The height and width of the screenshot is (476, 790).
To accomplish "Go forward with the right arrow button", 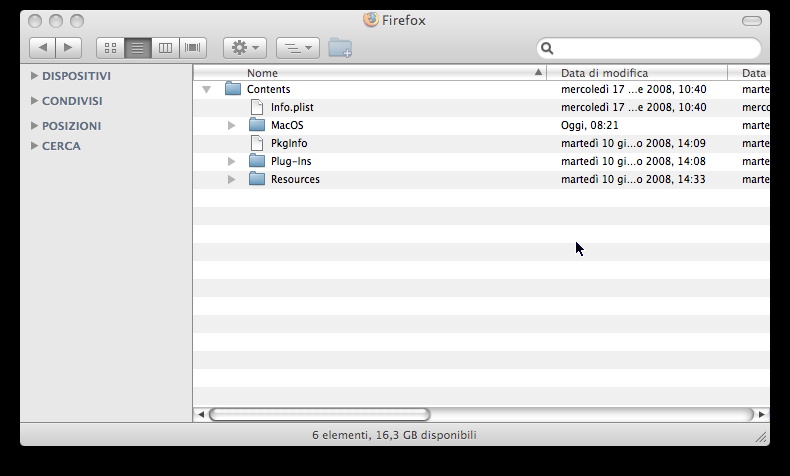I will (69, 48).
